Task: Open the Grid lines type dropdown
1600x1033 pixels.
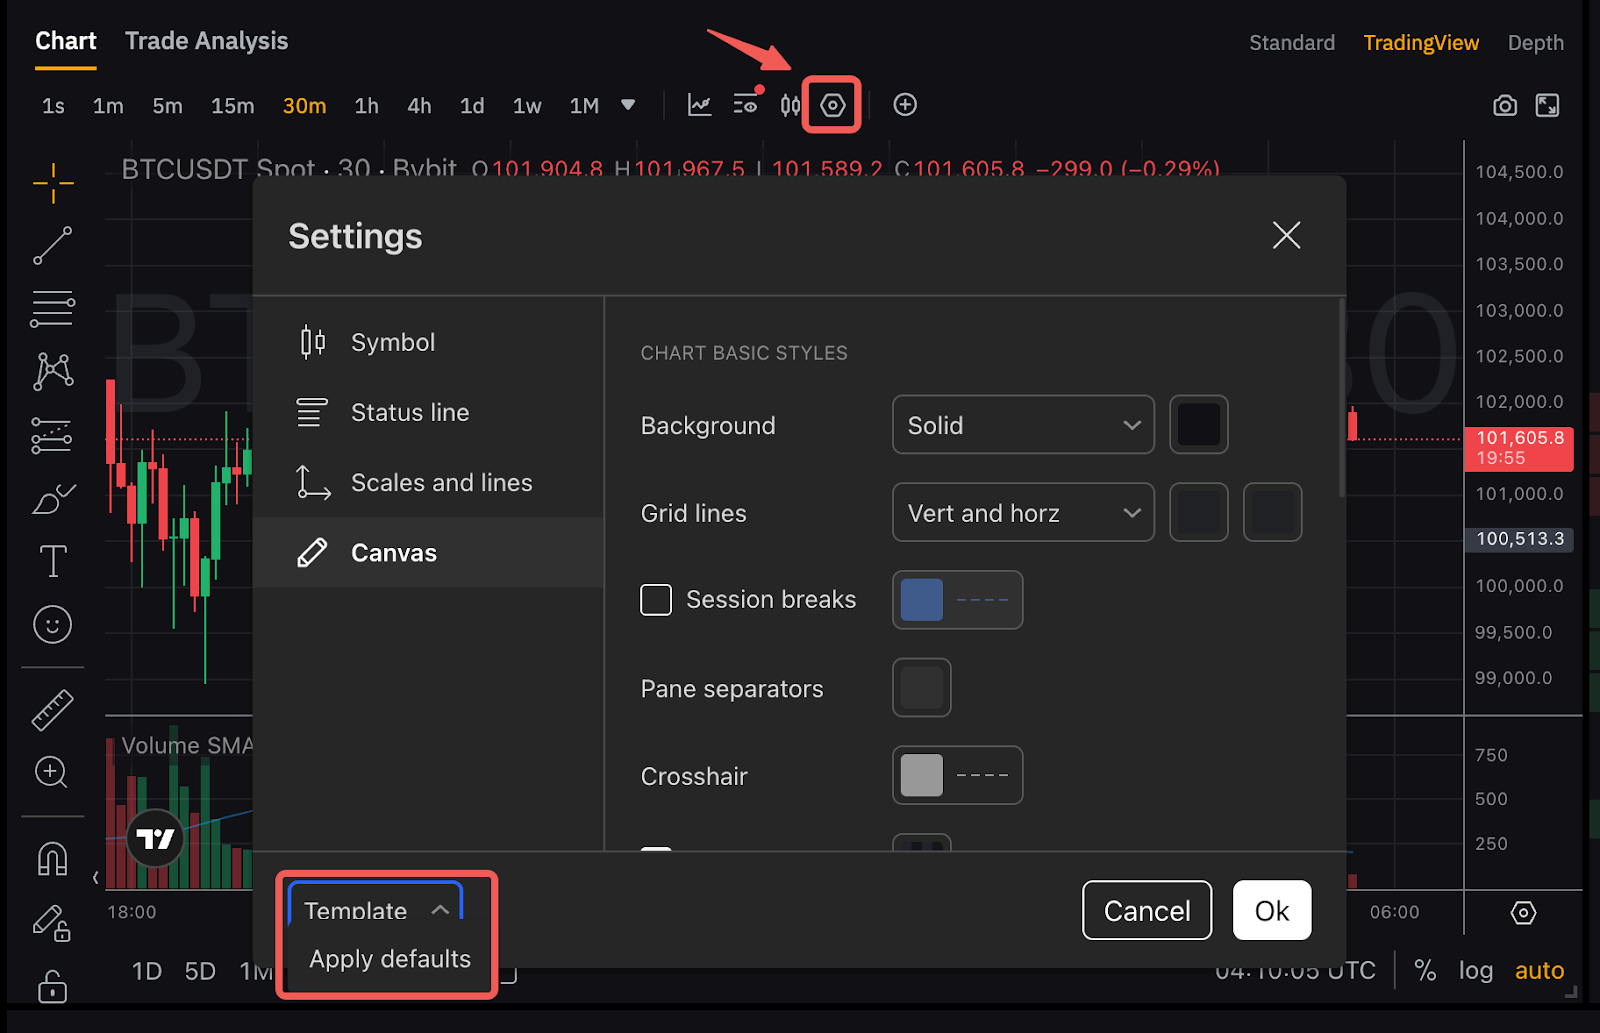Action: (x=1022, y=513)
